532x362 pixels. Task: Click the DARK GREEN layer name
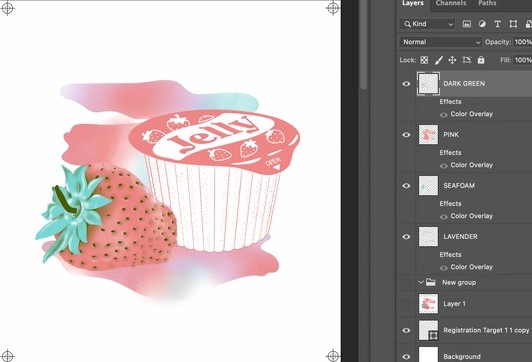[464, 83]
